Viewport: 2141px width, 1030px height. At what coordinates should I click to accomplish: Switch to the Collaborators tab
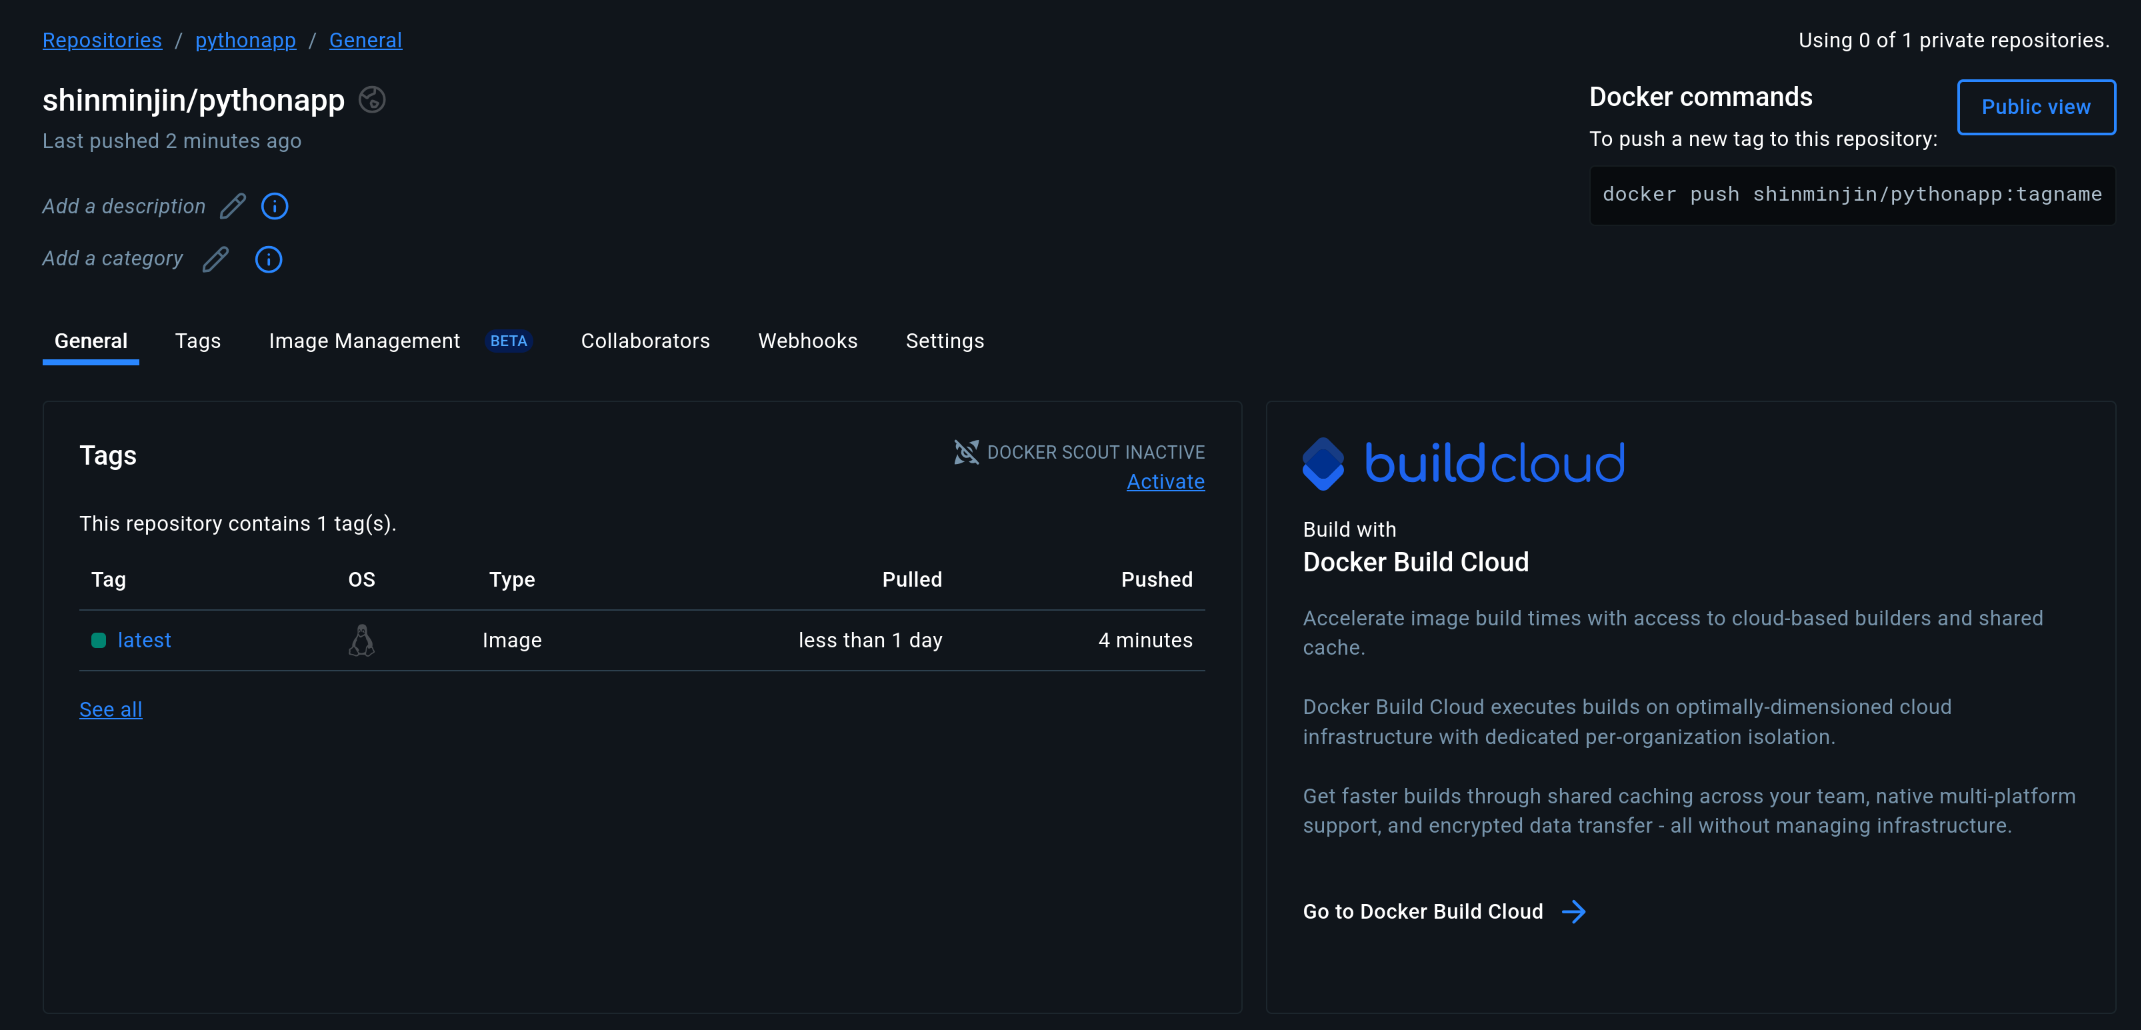(646, 341)
